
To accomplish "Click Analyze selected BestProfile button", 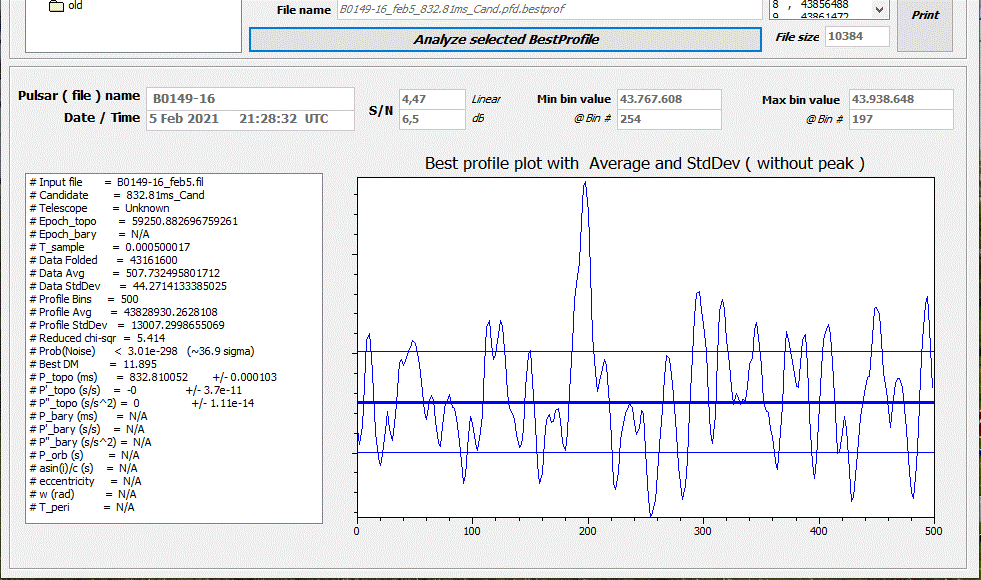I will 506,39.
